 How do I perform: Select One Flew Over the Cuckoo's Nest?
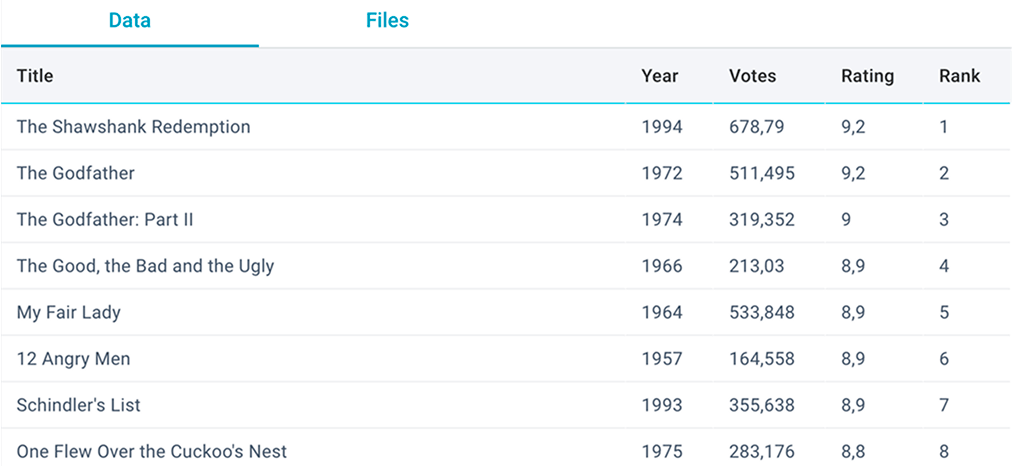[152, 451]
